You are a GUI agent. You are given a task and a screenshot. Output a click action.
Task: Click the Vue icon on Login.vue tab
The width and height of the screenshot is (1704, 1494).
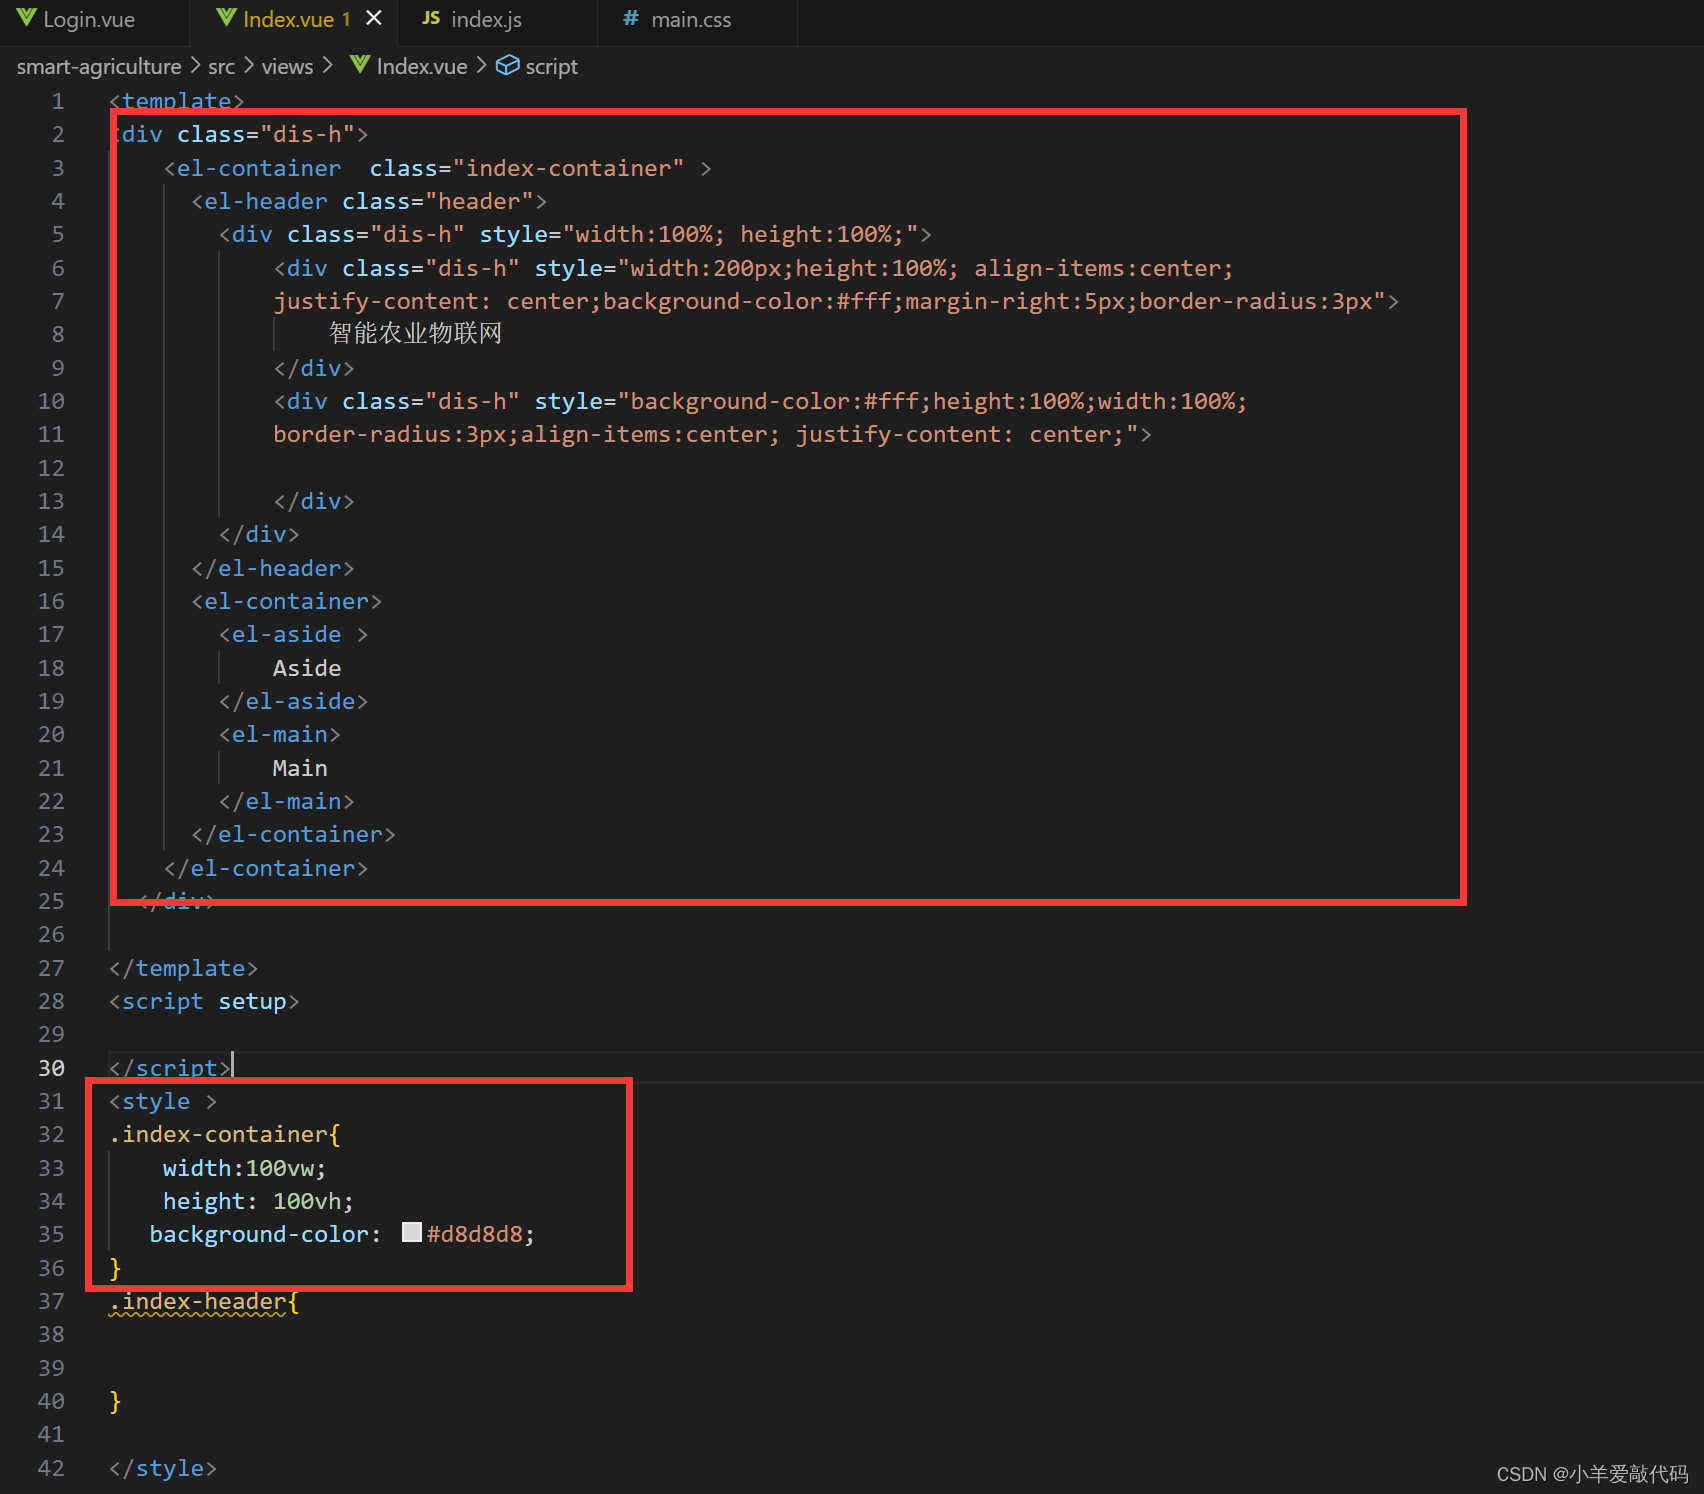pos(26,19)
